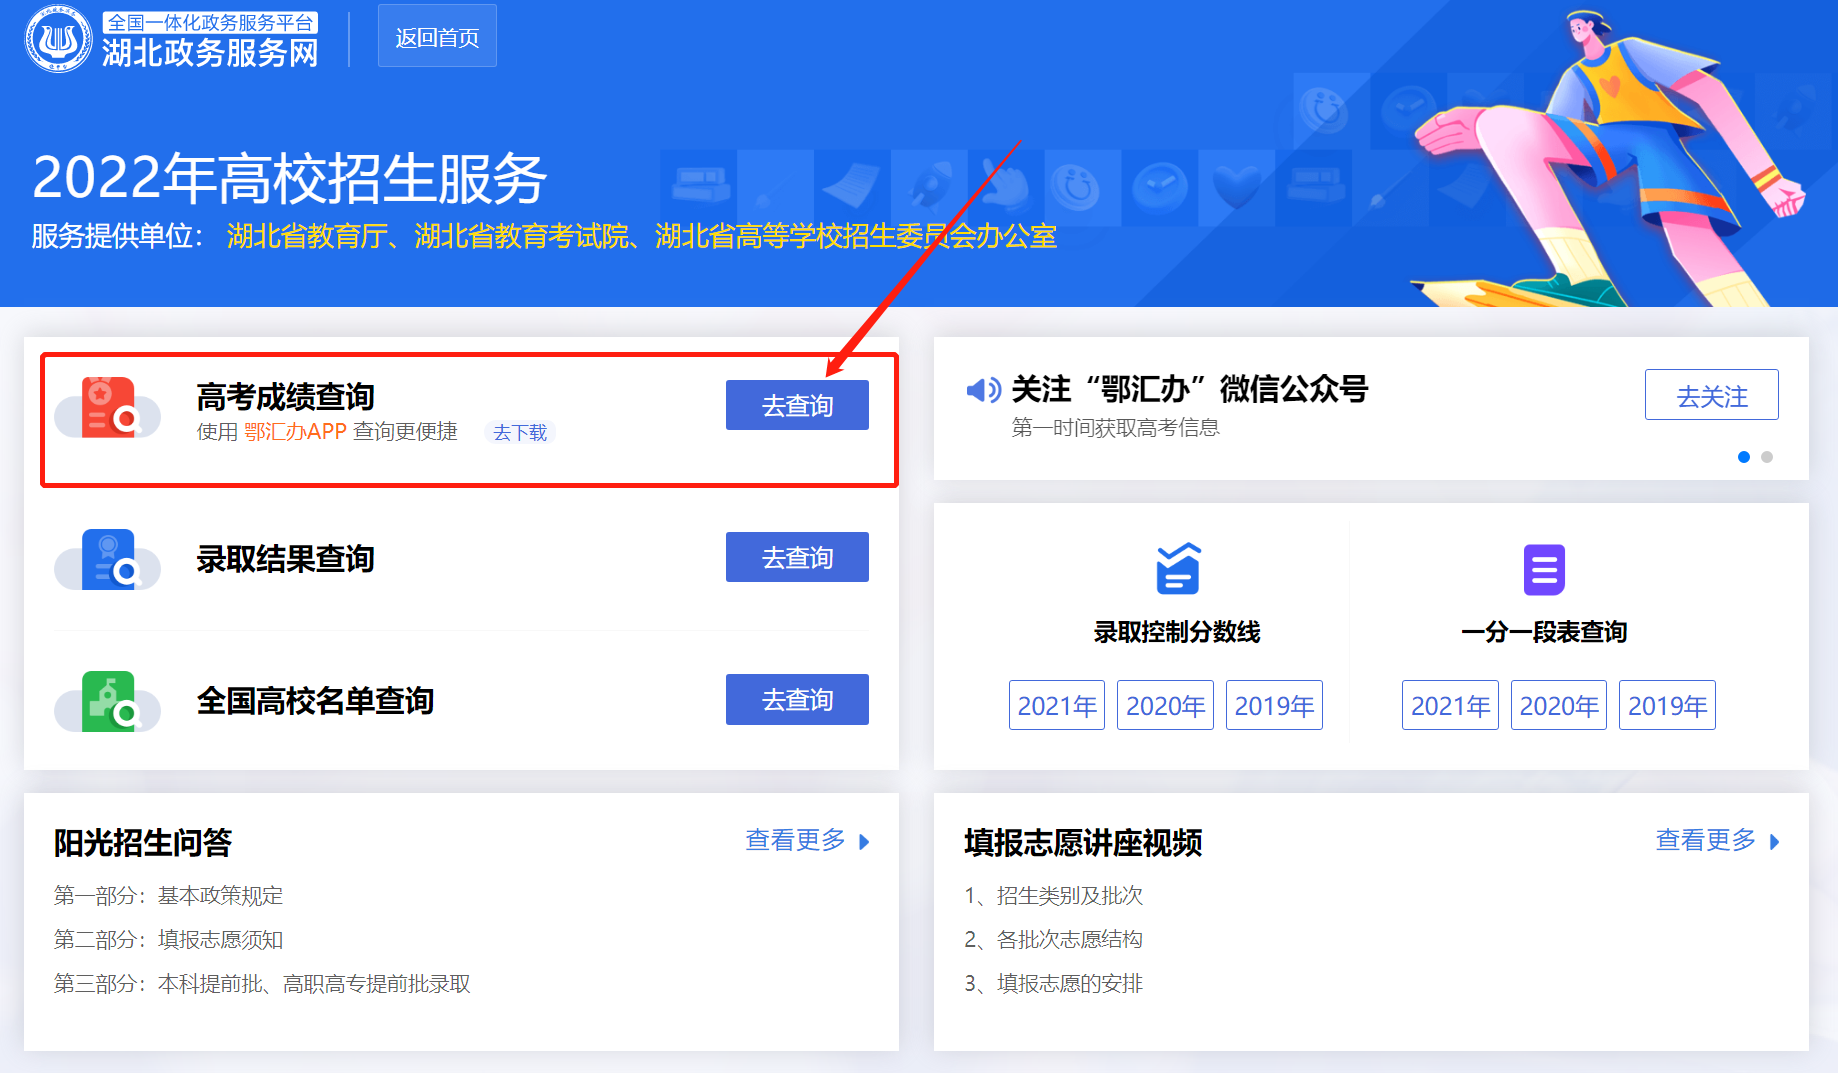Open 第二部分：填报志愿须知

168,940
